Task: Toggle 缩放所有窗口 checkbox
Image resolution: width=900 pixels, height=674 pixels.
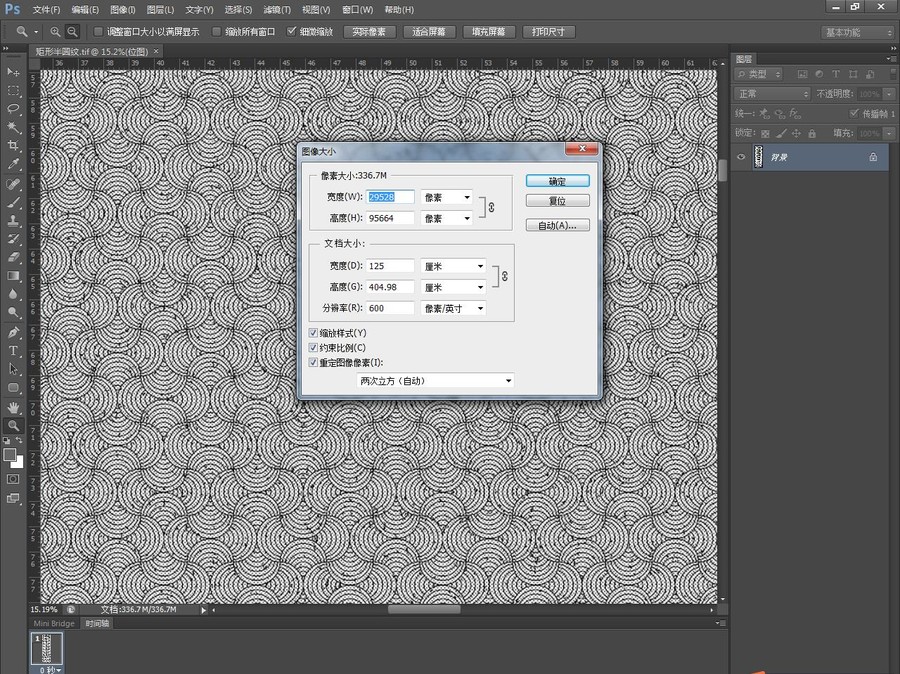Action: (216, 32)
